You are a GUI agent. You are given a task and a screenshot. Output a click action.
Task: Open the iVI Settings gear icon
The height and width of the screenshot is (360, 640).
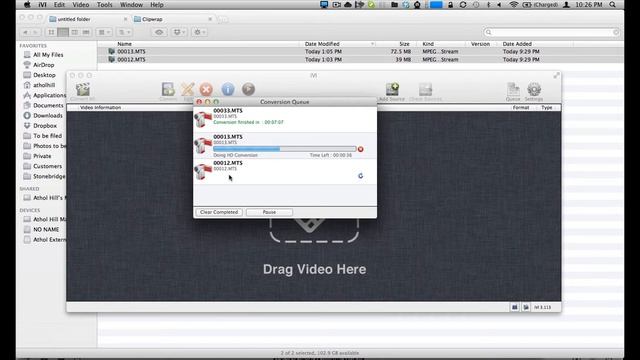click(x=534, y=89)
